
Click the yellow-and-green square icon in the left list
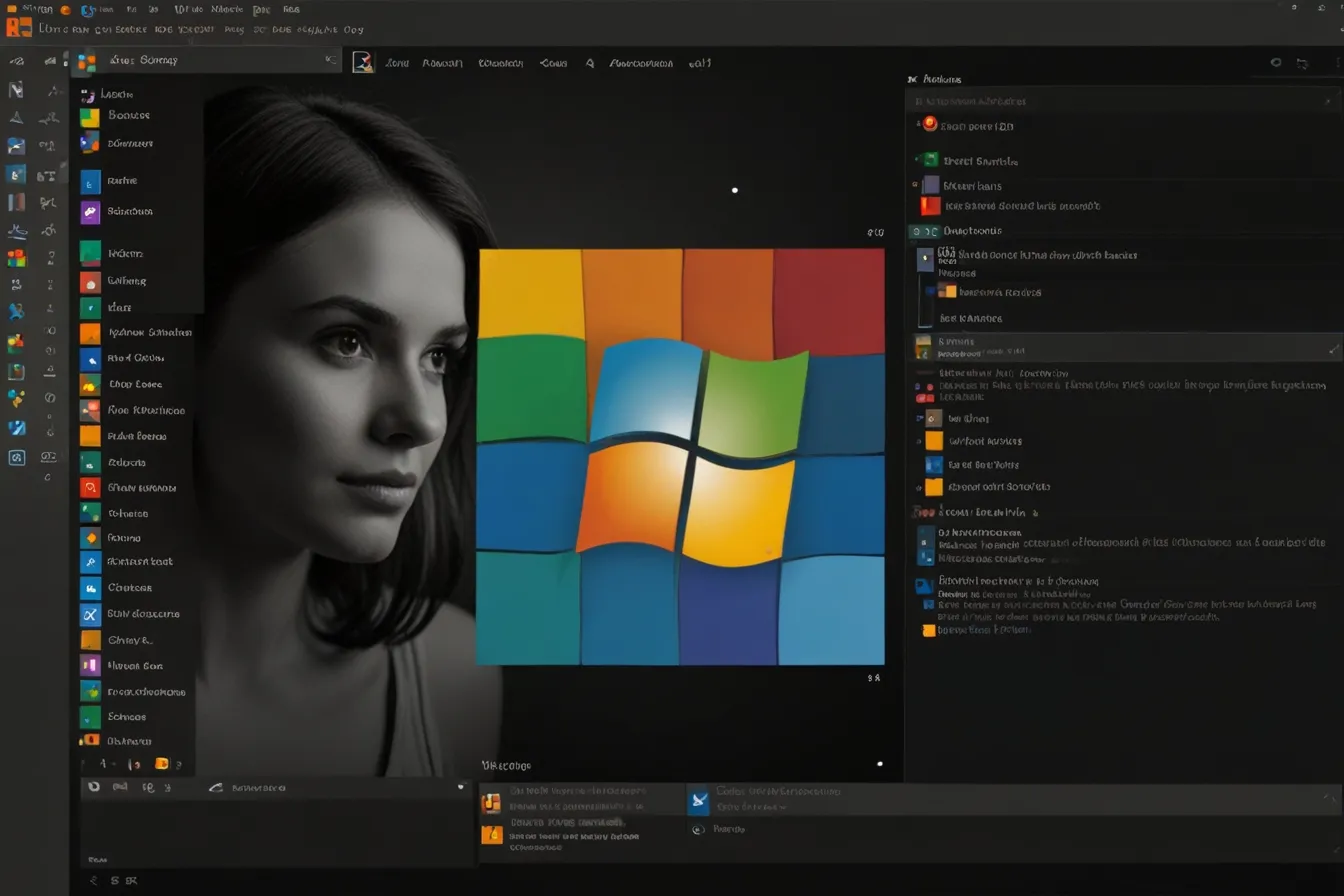coord(90,116)
